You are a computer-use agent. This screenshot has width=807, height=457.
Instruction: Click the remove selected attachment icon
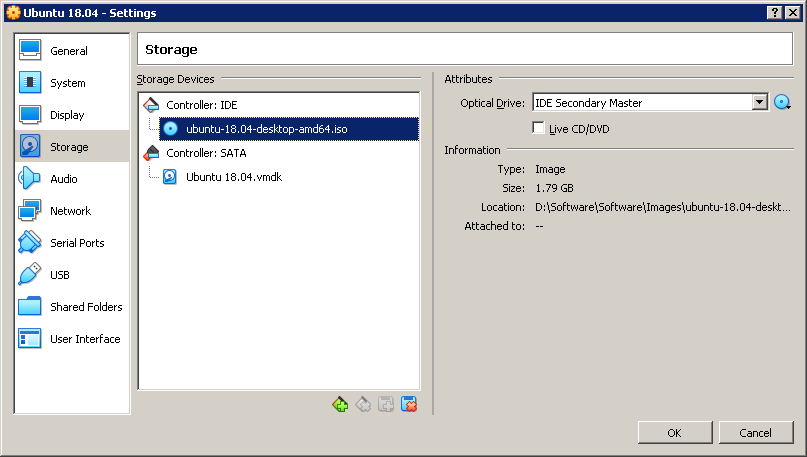[x=409, y=405]
